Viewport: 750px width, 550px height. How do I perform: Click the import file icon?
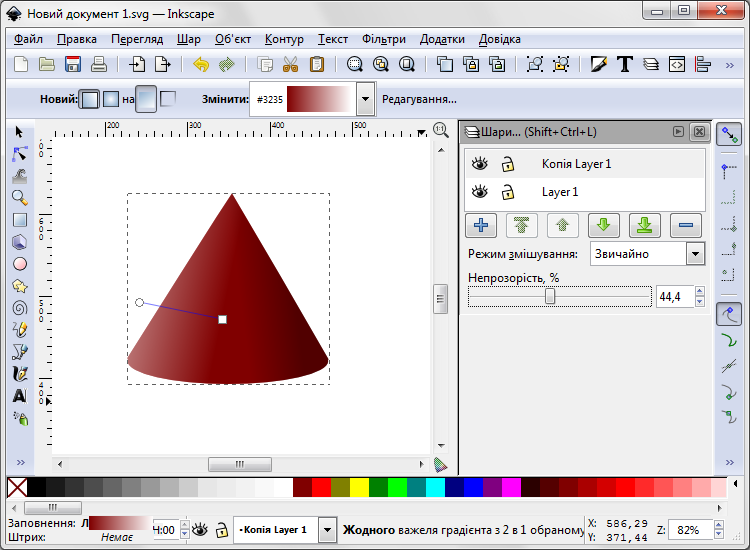pyautogui.click(x=137, y=64)
